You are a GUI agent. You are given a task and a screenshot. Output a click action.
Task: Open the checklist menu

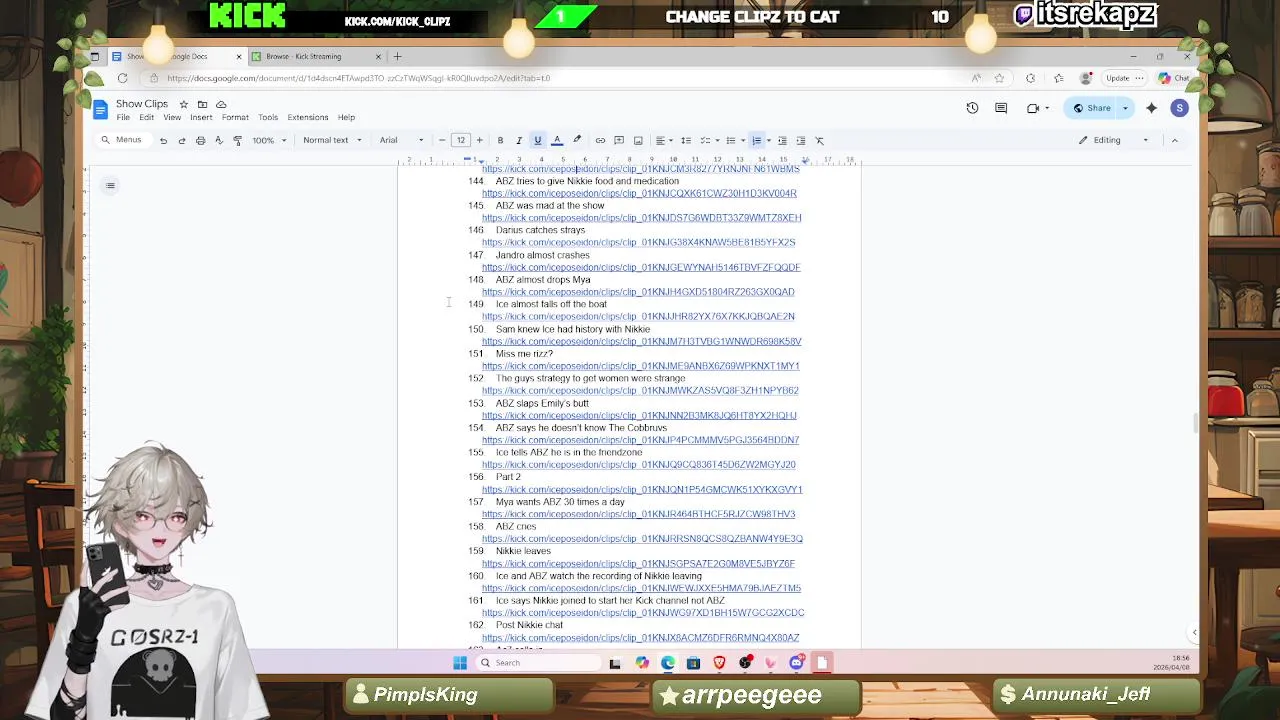707,140
